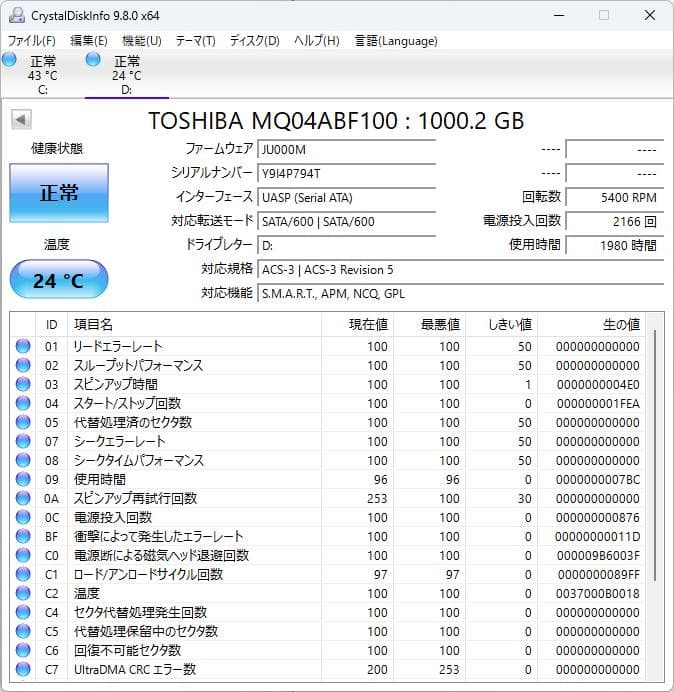Click raw value 000009B6003F
The width and height of the screenshot is (674, 692).
click(x=598, y=555)
